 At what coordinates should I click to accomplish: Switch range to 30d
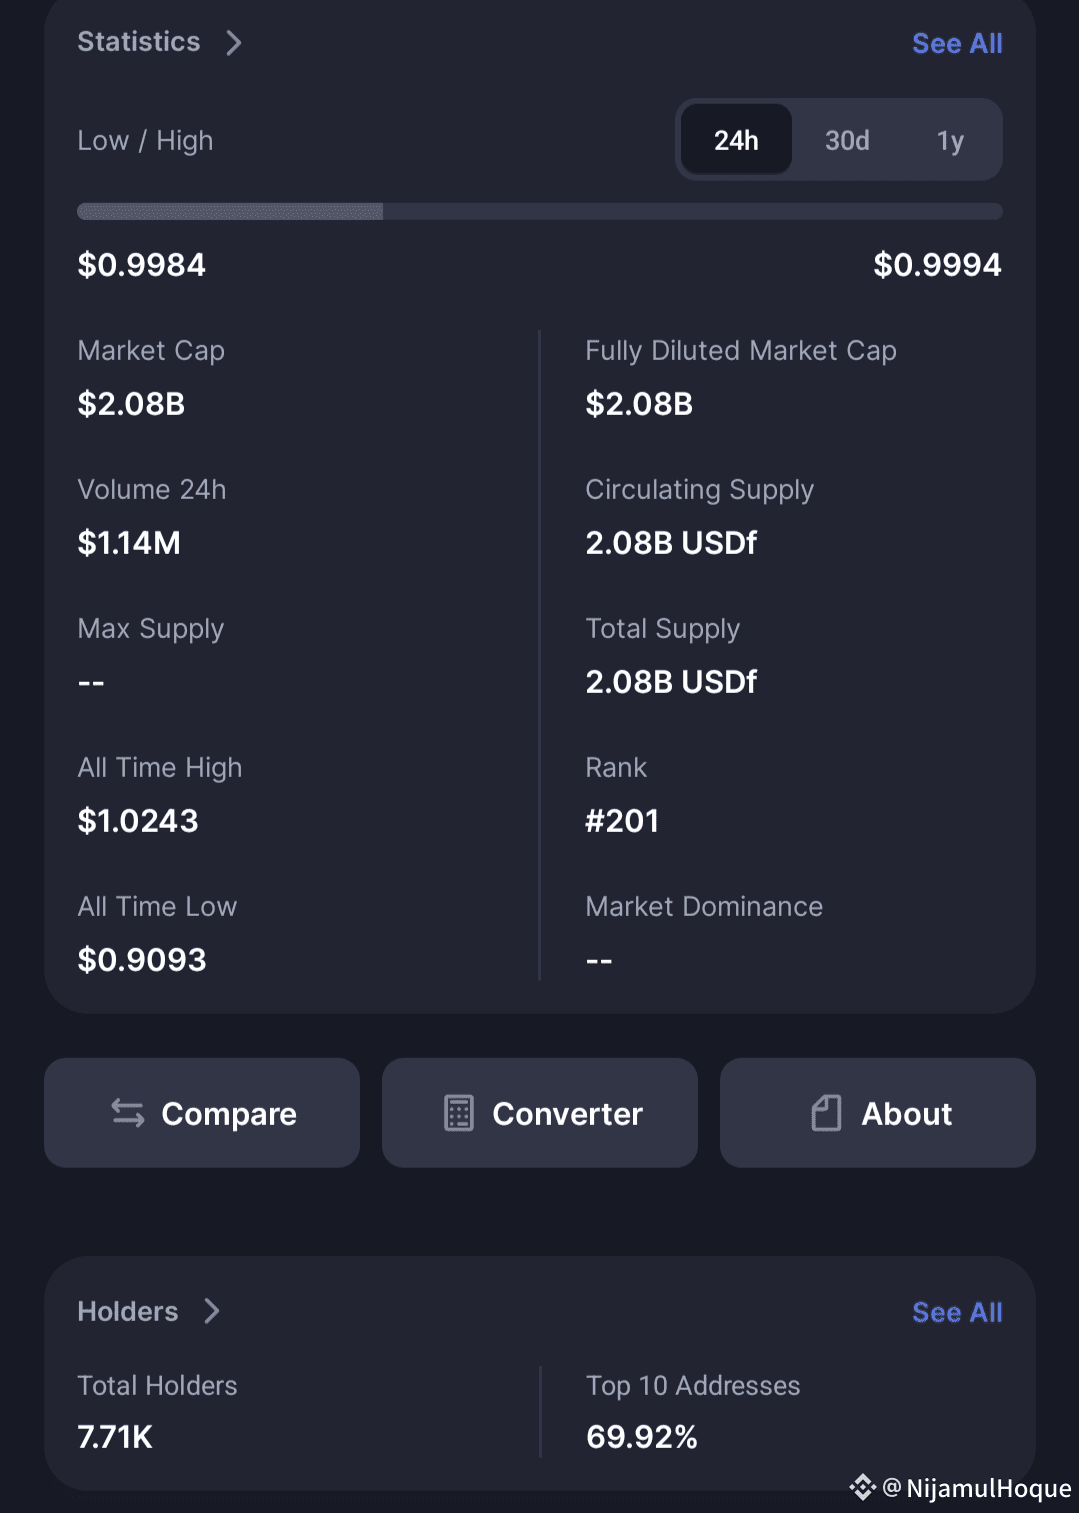click(847, 140)
